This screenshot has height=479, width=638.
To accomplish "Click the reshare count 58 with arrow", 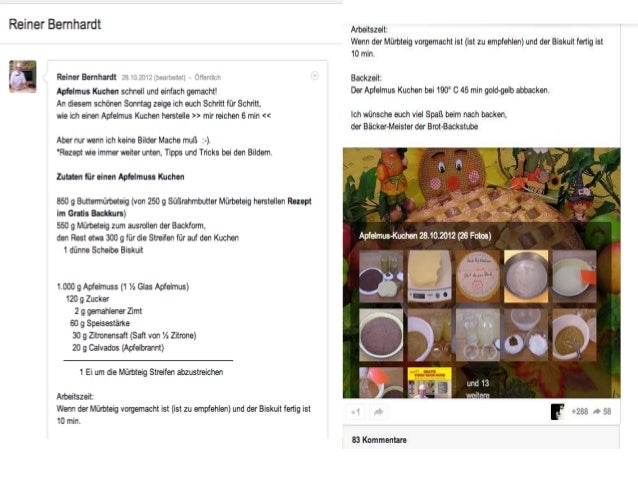I will [x=602, y=412].
